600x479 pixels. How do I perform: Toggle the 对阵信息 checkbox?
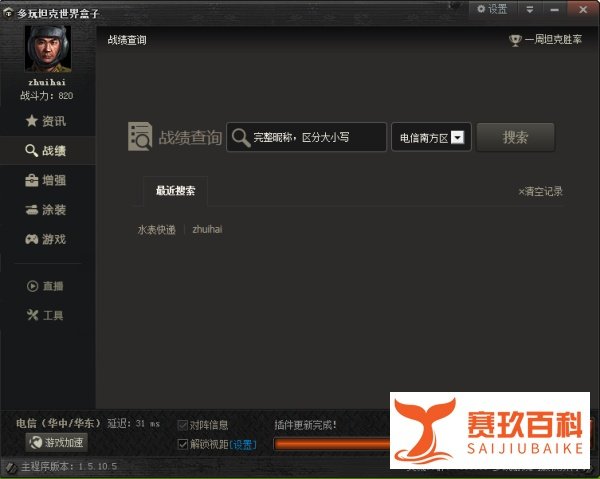click(183, 425)
